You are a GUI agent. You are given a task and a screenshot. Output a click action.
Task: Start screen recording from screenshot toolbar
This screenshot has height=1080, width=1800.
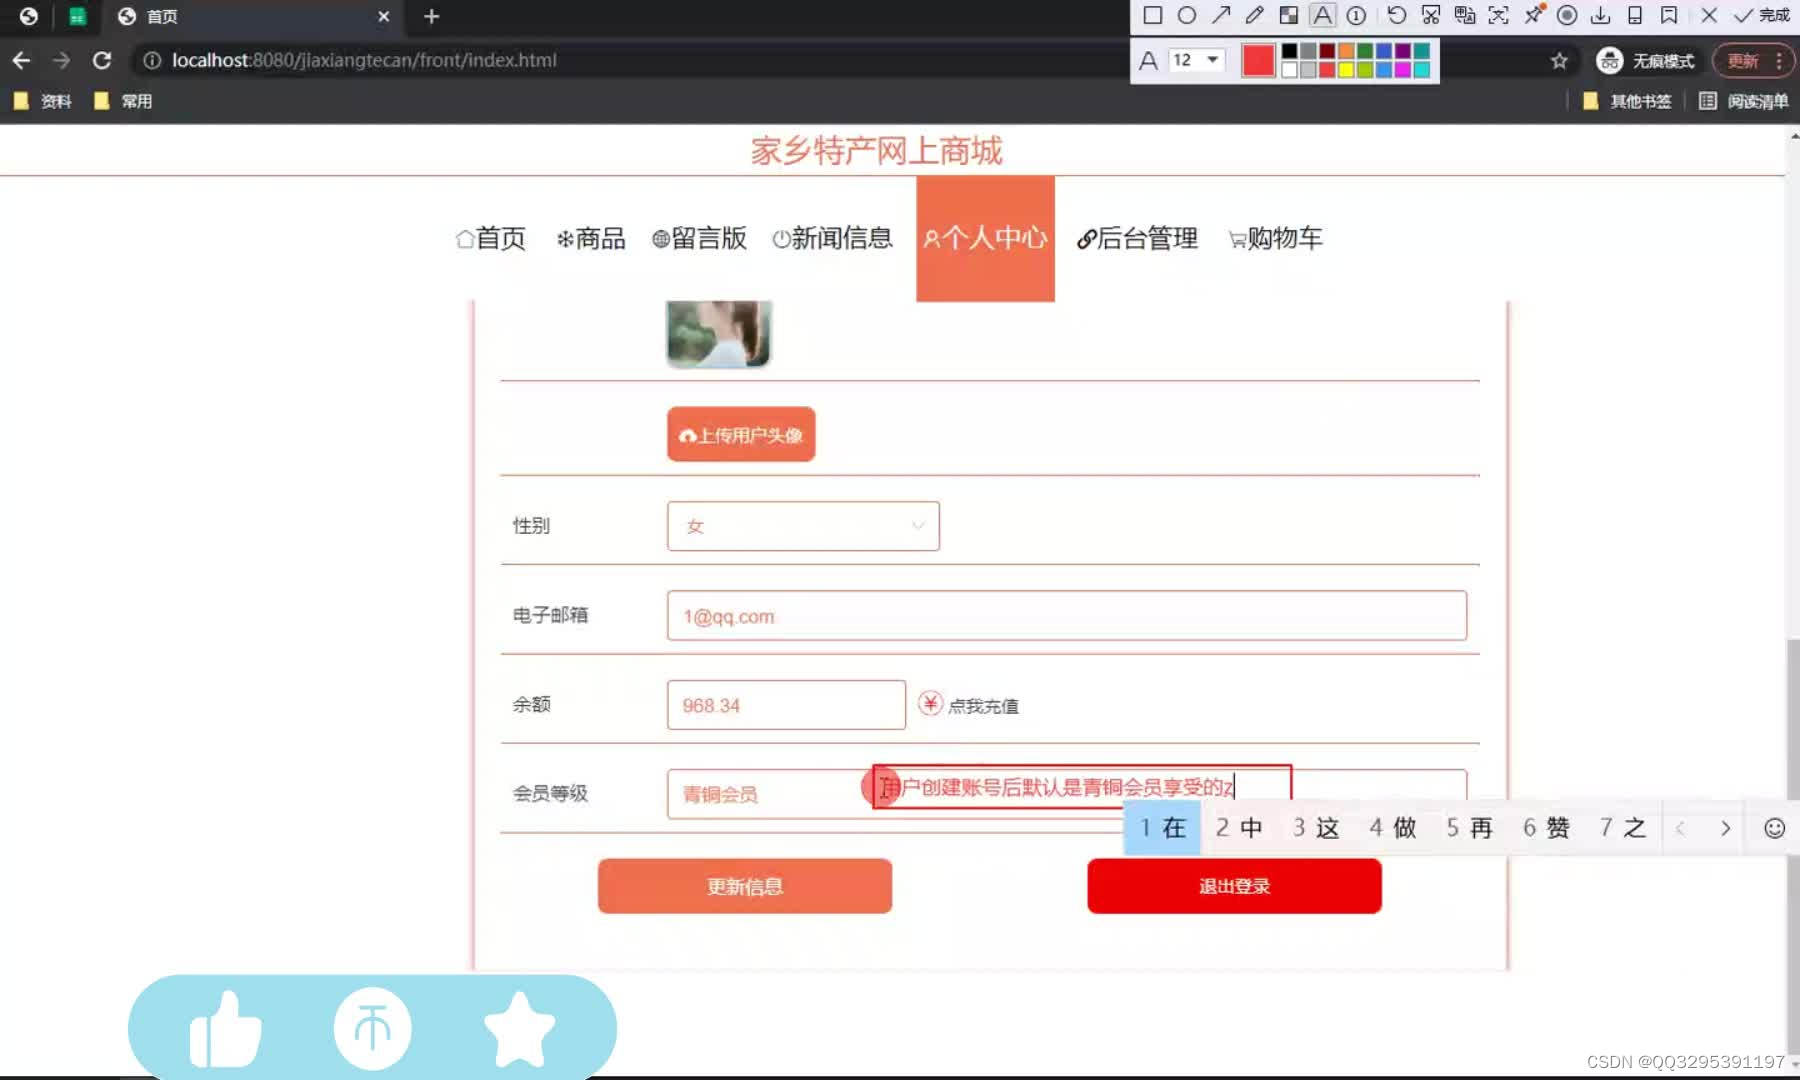point(1567,15)
